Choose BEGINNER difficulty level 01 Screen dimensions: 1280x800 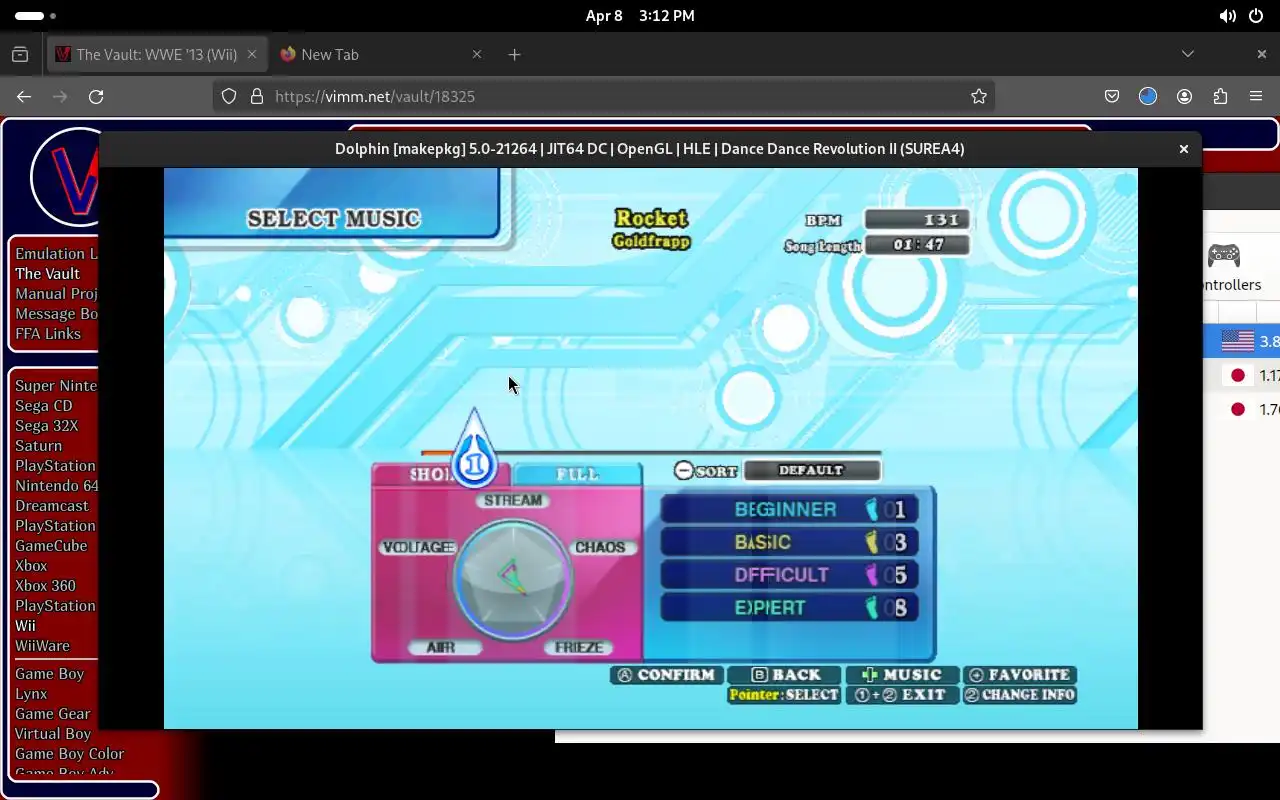pos(790,509)
